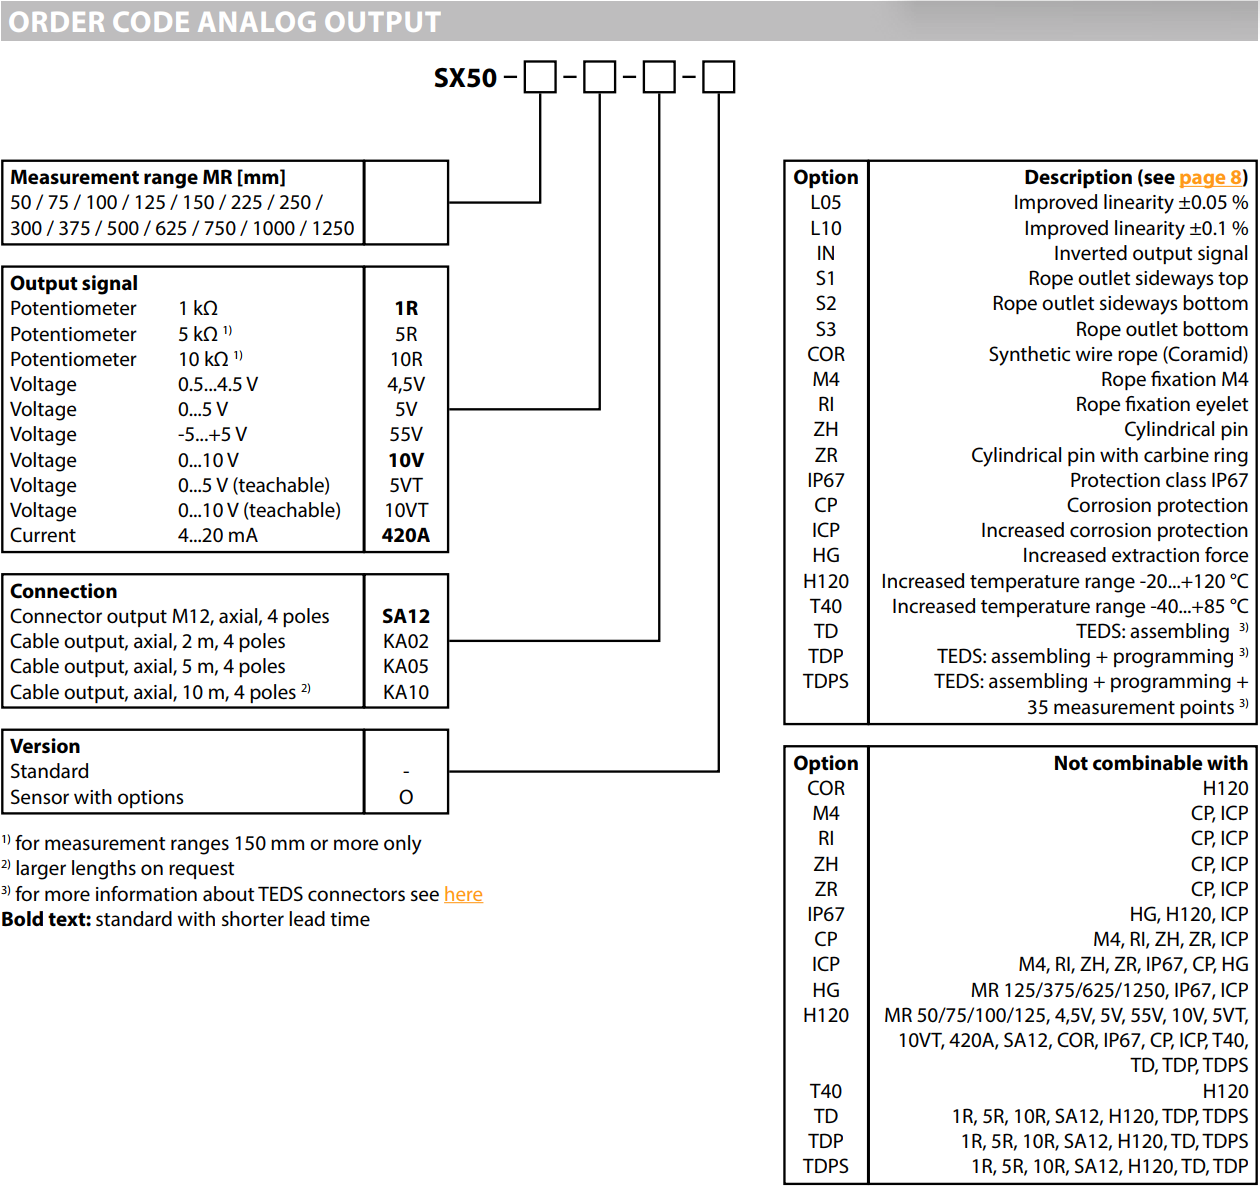This screenshot has width=1260, height=1187.
Task: Select output code '420A'
Action: (406, 535)
